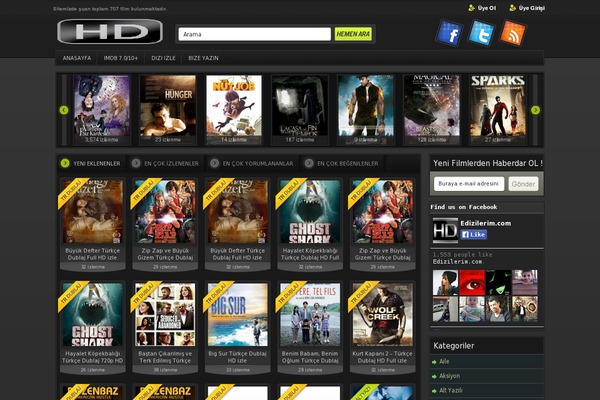Slide carousel left with green arrow
600x400 pixels.
point(64,110)
